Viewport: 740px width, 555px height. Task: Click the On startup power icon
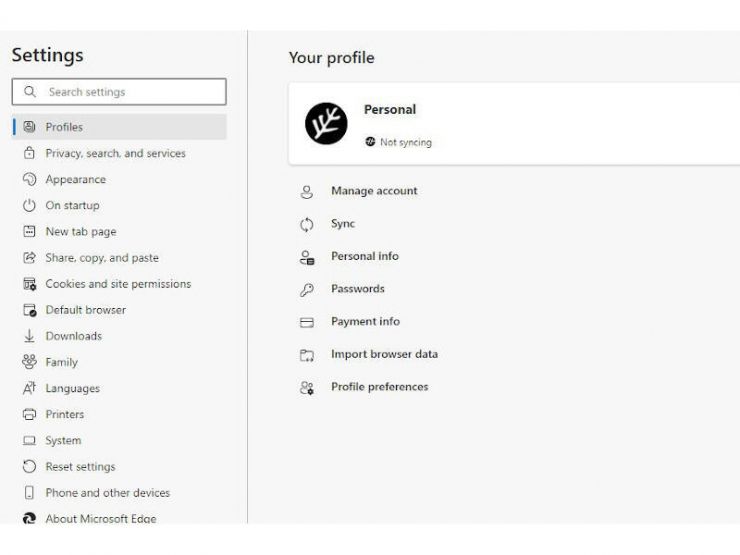(x=29, y=205)
